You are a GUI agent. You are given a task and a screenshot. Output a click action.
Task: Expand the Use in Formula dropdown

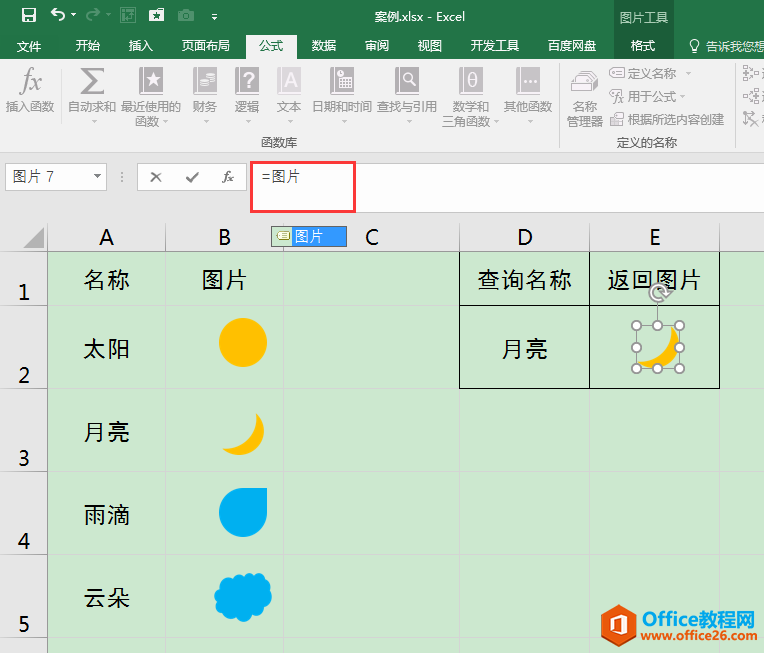pyautogui.click(x=684, y=97)
